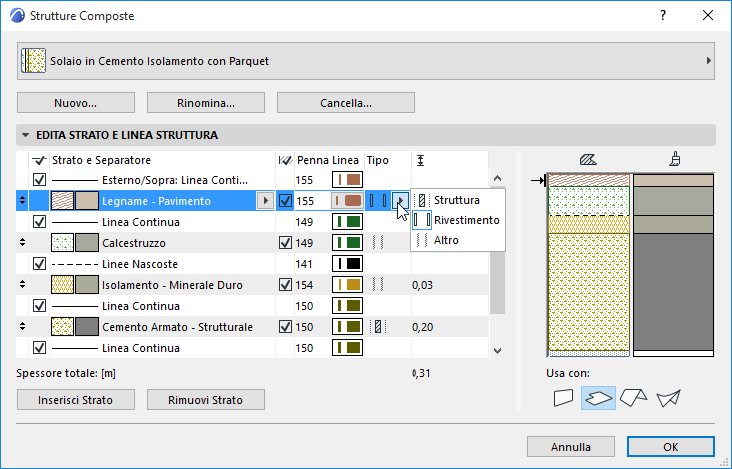732x469 pixels.
Task: Click the Rinomina button
Action: 206,103
